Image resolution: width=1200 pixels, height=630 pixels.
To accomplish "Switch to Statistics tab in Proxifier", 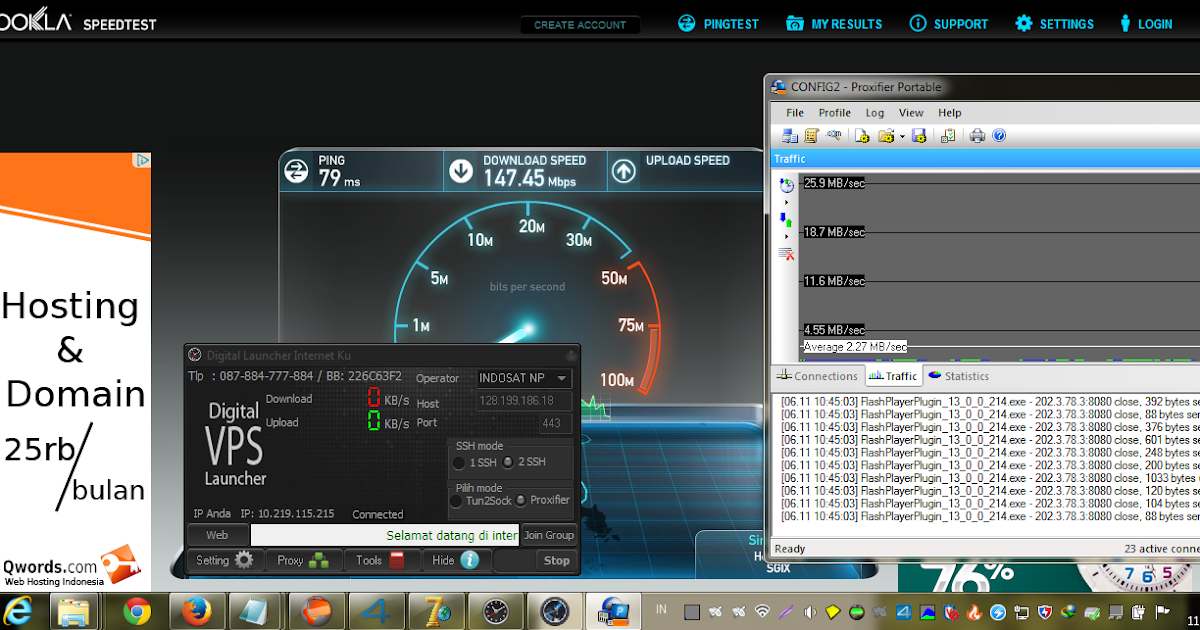I will tap(958, 376).
